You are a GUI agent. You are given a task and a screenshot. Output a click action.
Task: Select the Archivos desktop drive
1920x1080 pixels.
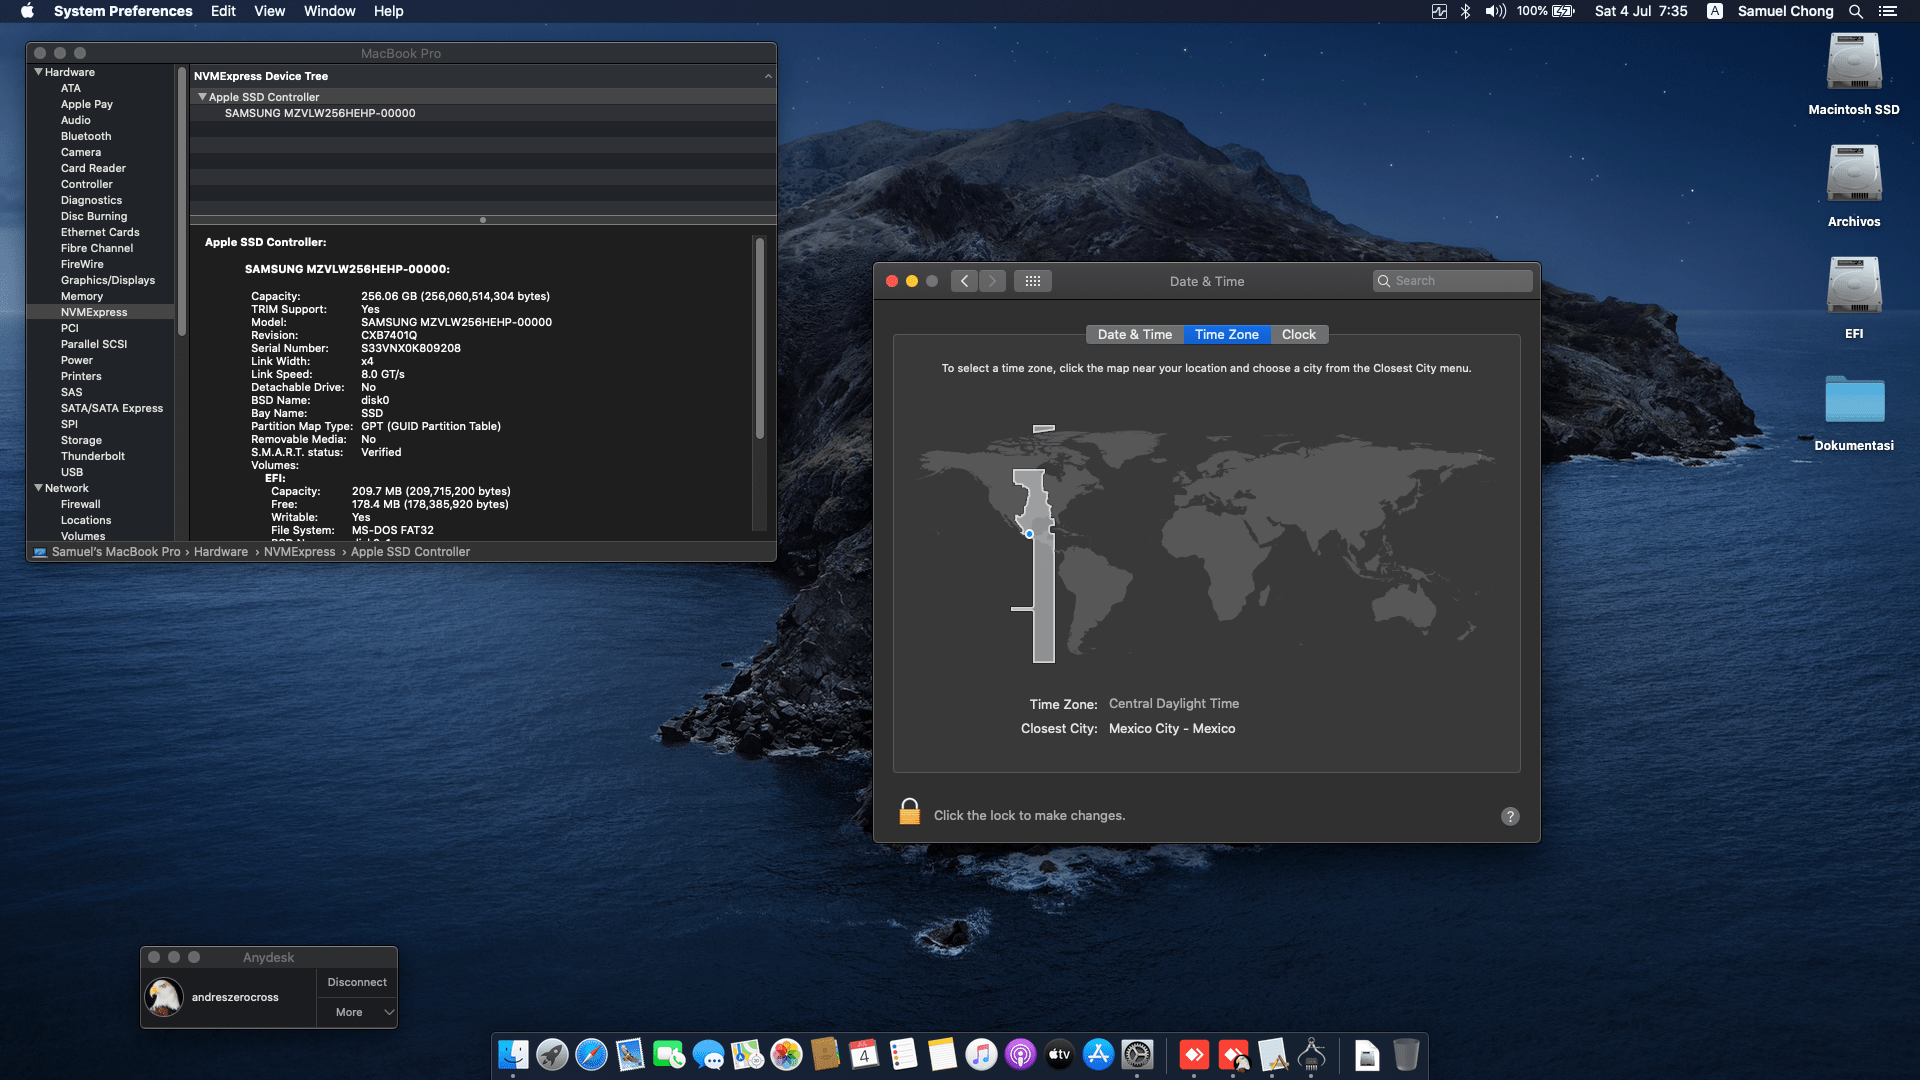tap(1854, 187)
